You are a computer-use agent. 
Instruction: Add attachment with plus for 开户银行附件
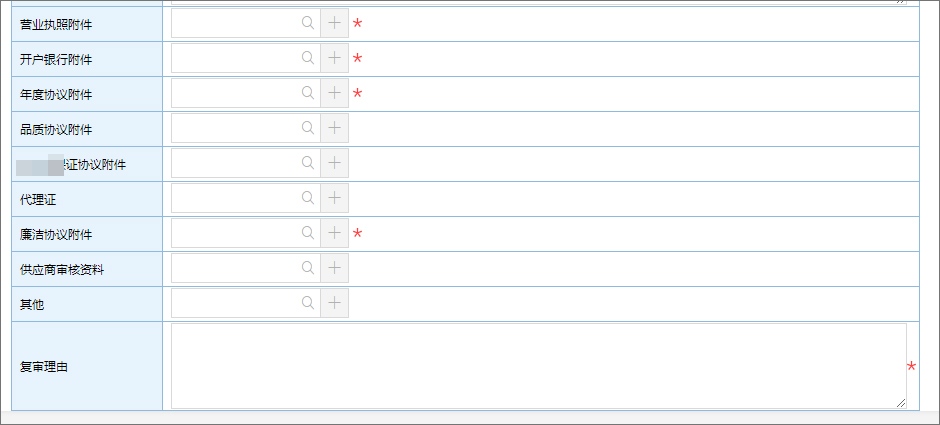334,58
